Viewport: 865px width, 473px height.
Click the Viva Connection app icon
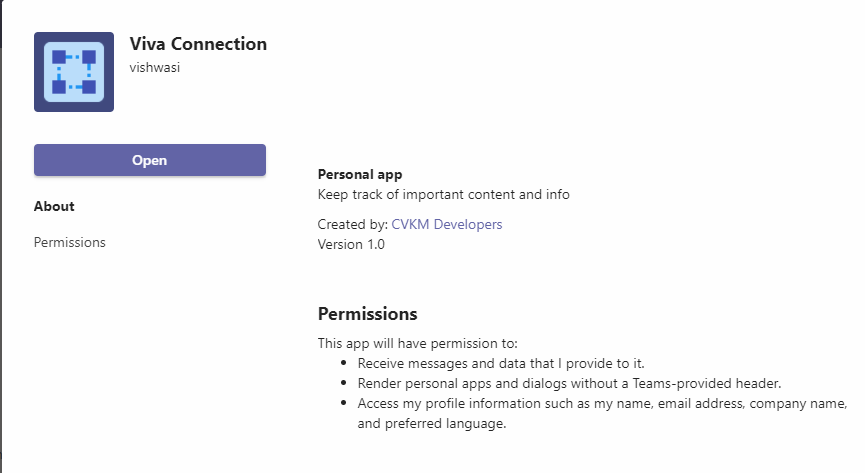[x=74, y=72]
